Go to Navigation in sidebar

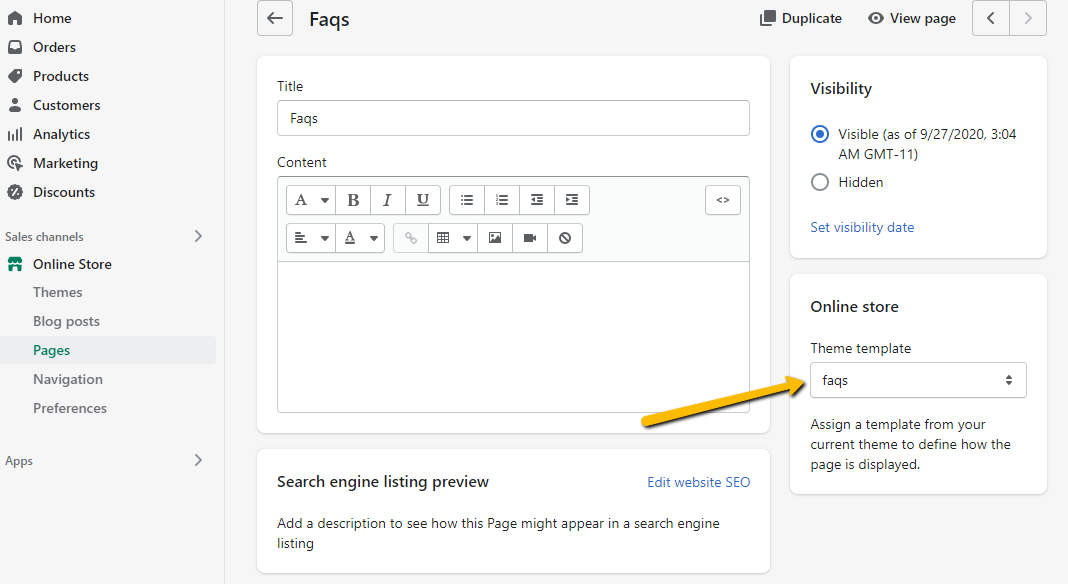click(68, 379)
